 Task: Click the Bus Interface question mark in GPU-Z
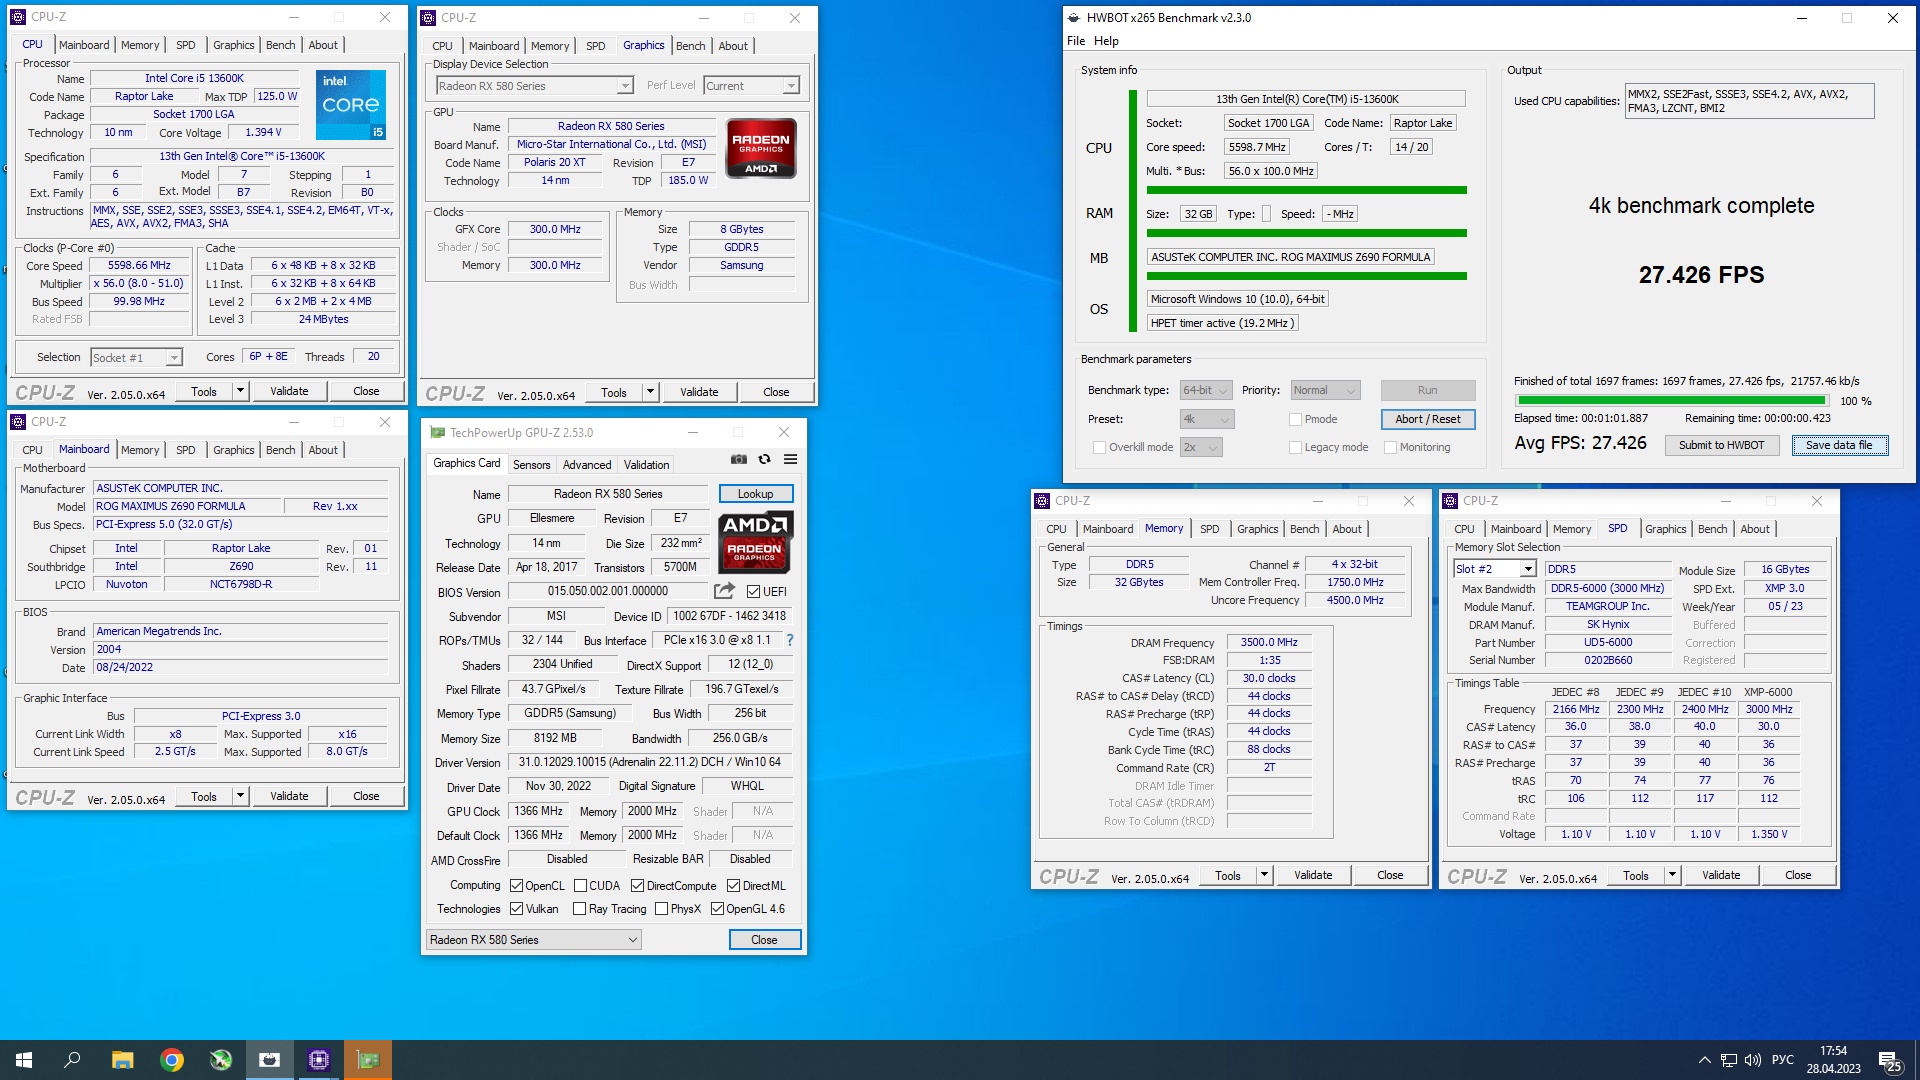790,640
